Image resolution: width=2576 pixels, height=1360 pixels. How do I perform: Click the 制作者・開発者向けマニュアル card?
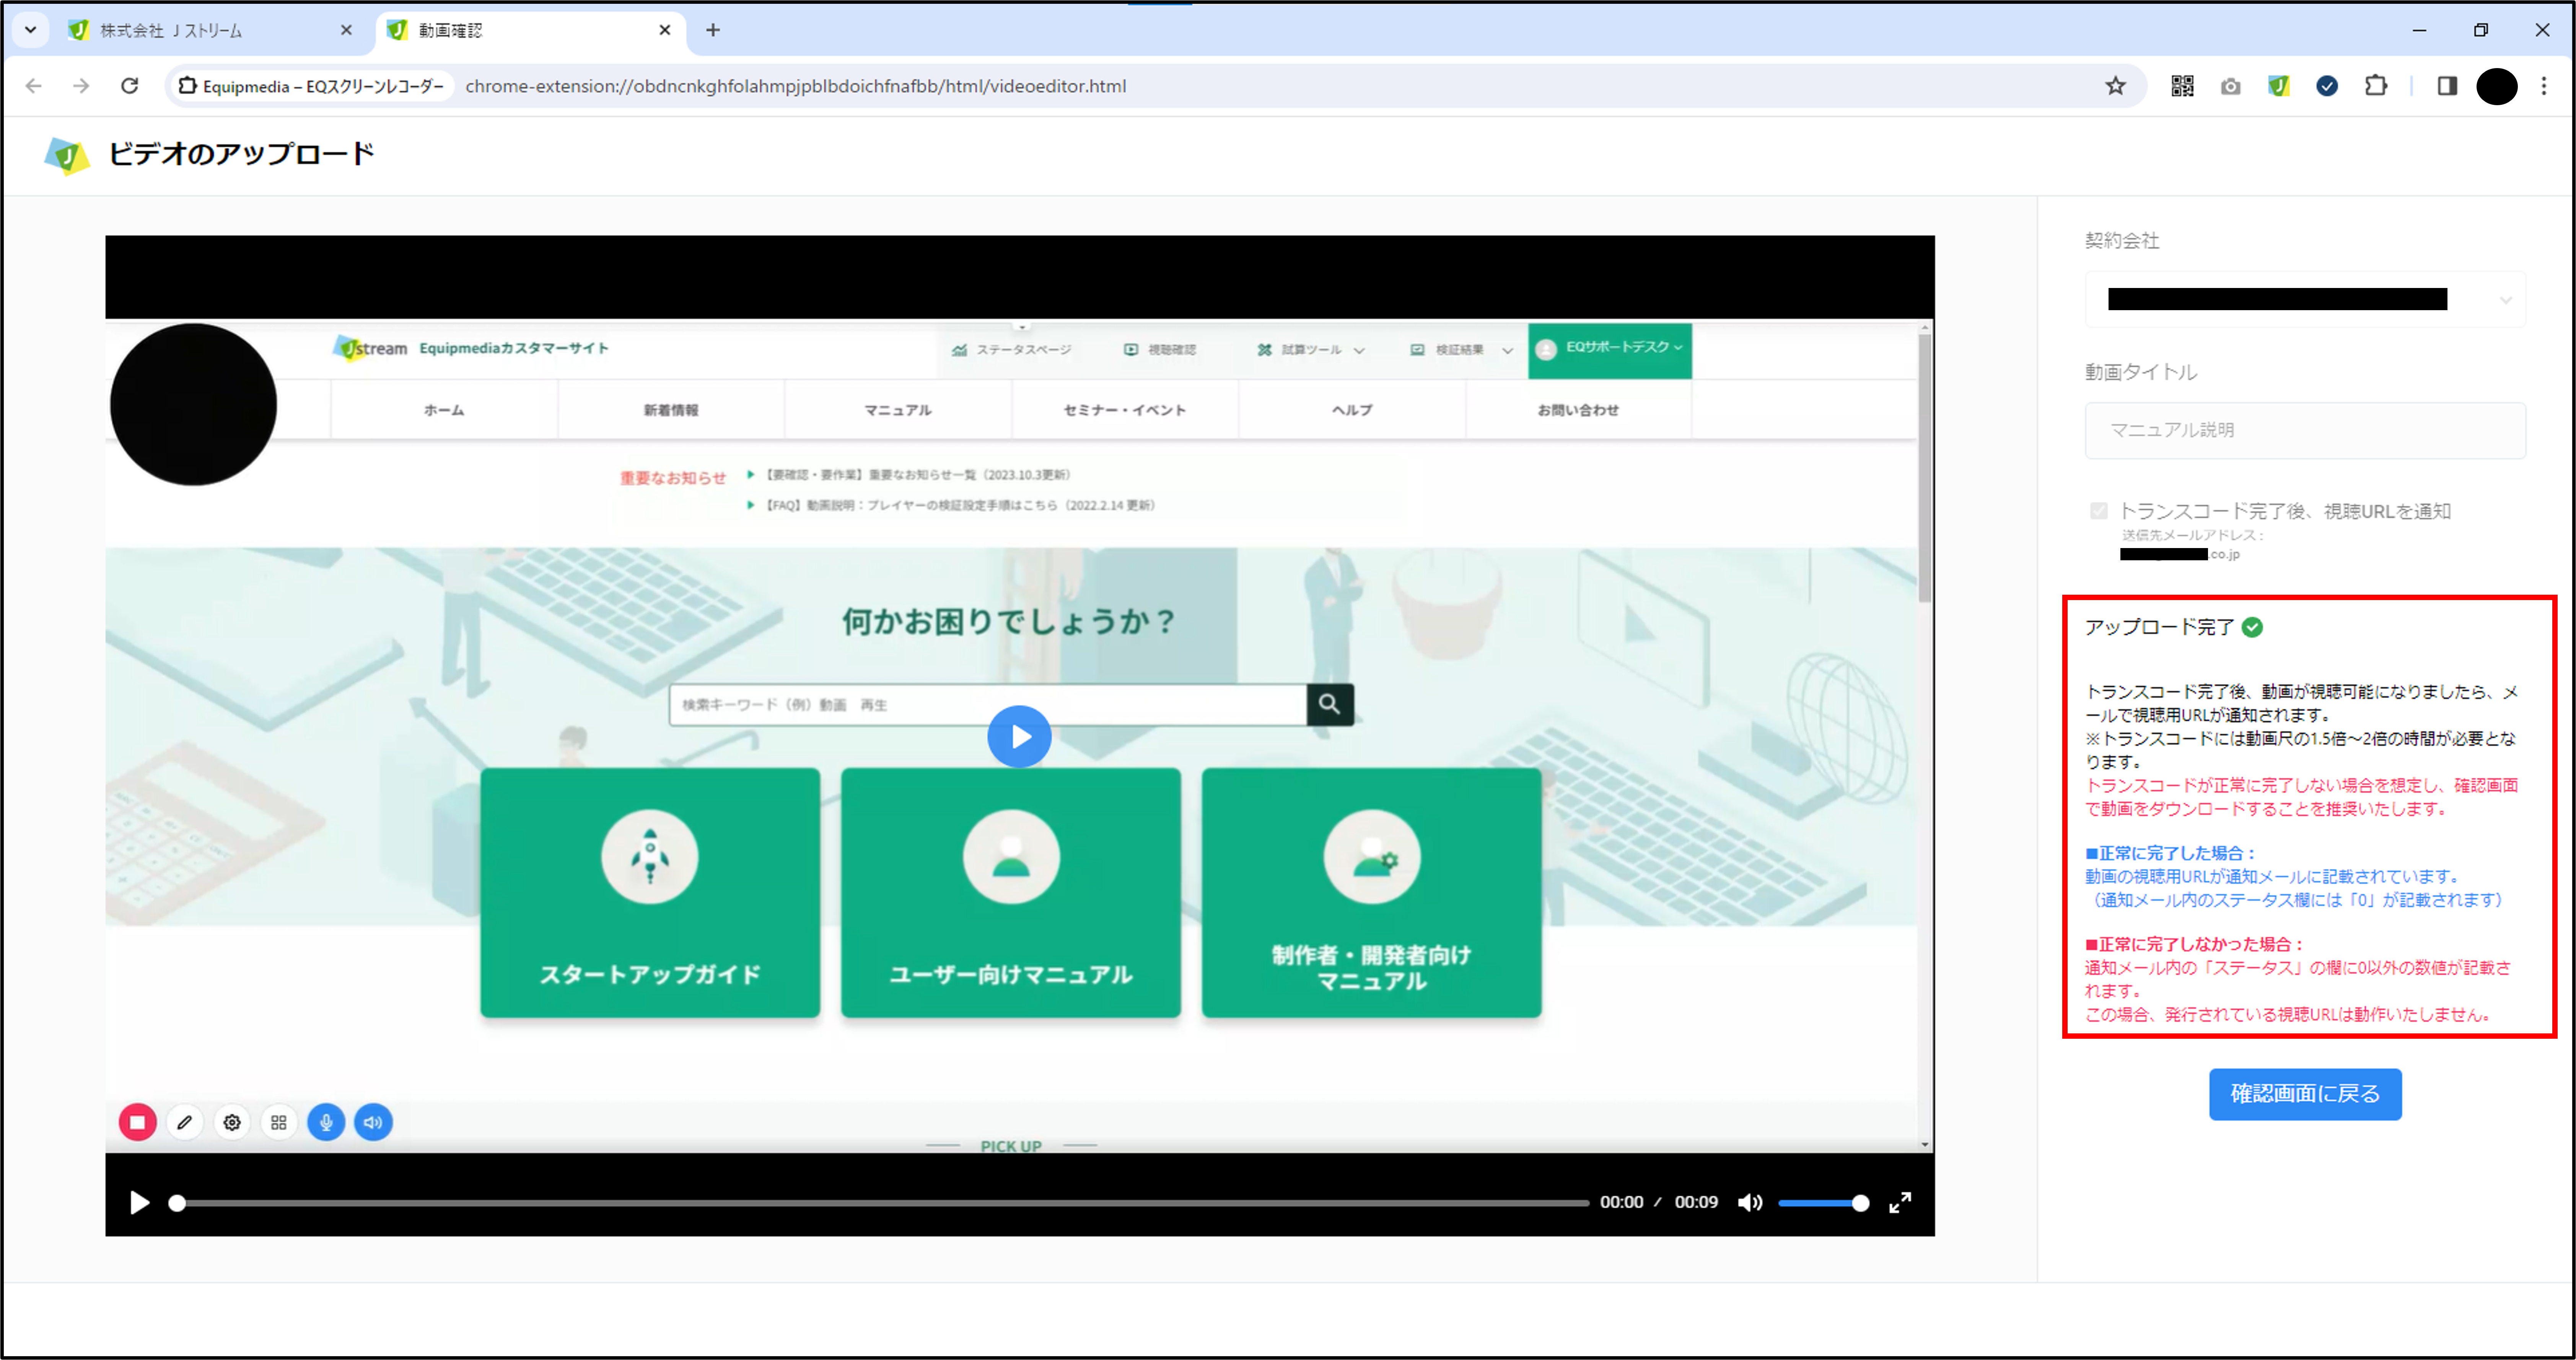pyautogui.click(x=1372, y=893)
